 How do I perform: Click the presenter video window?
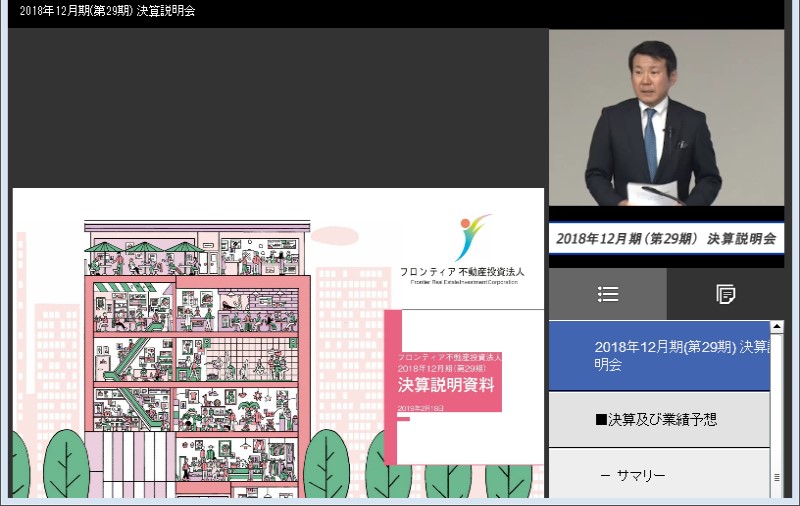(666, 117)
